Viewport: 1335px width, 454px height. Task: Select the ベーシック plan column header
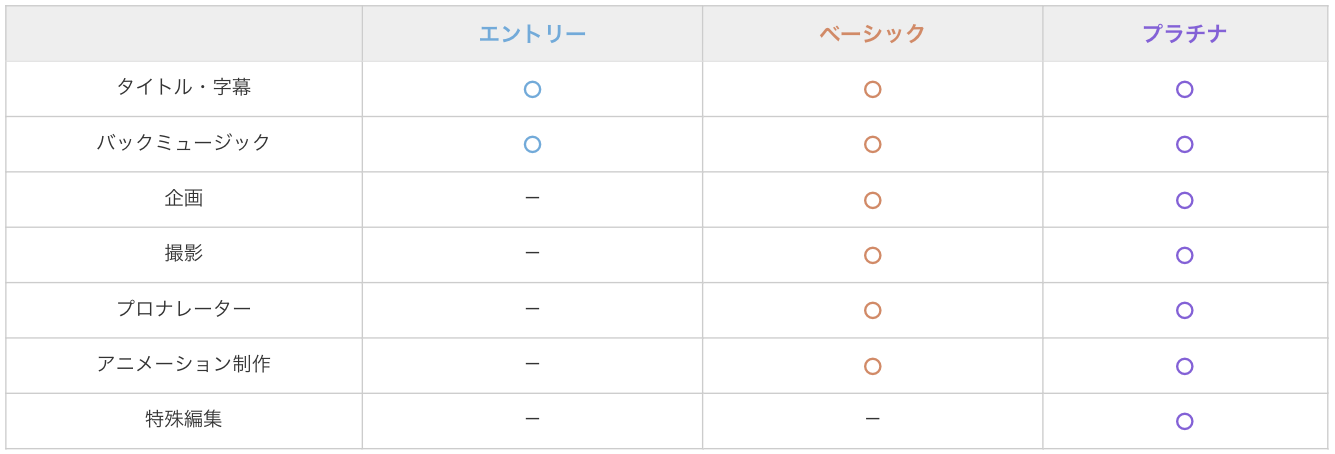click(872, 34)
